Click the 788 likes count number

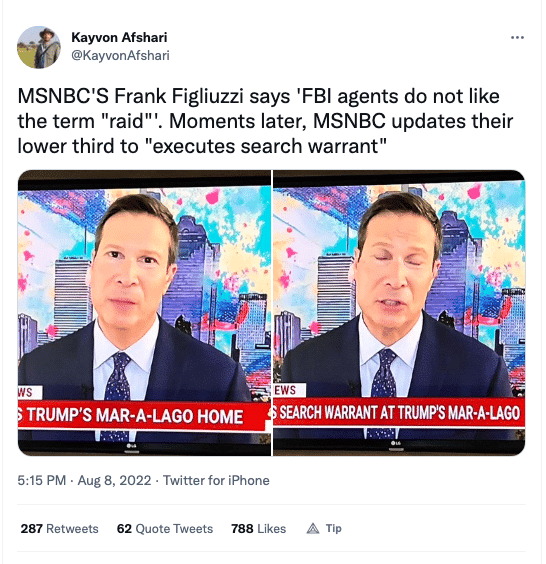tap(242, 528)
